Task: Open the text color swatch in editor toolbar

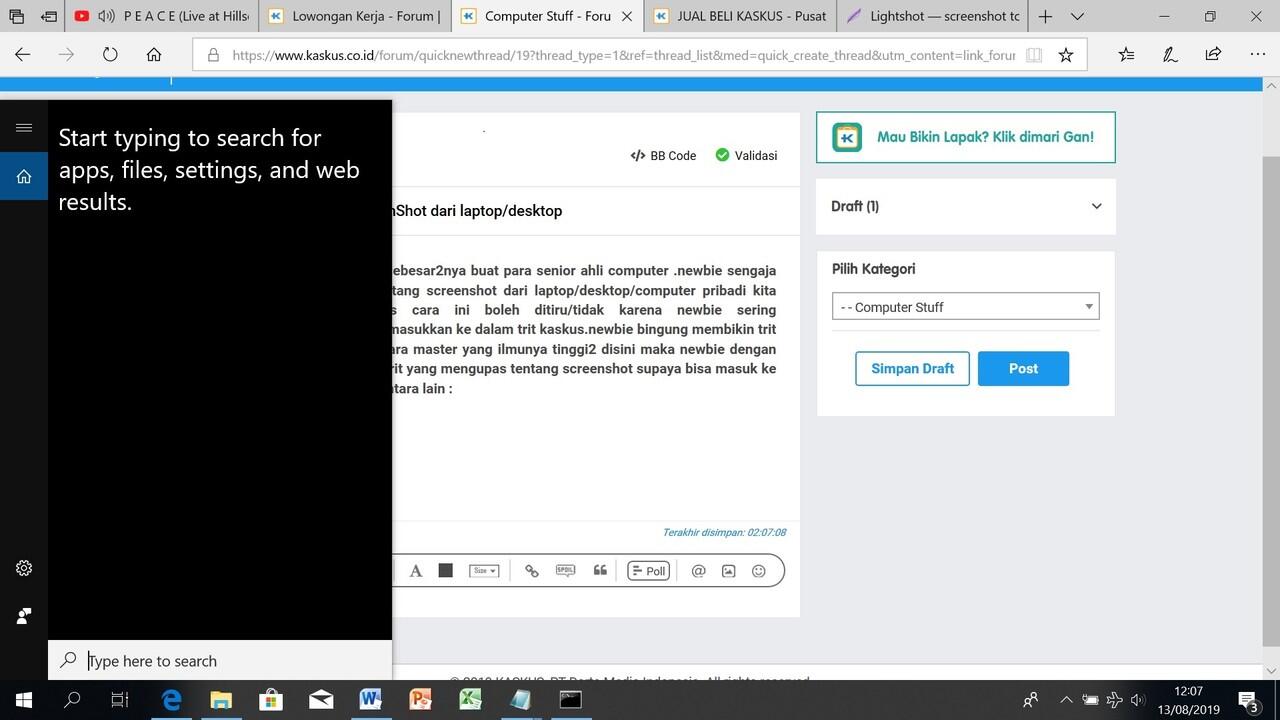Action: (x=446, y=571)
